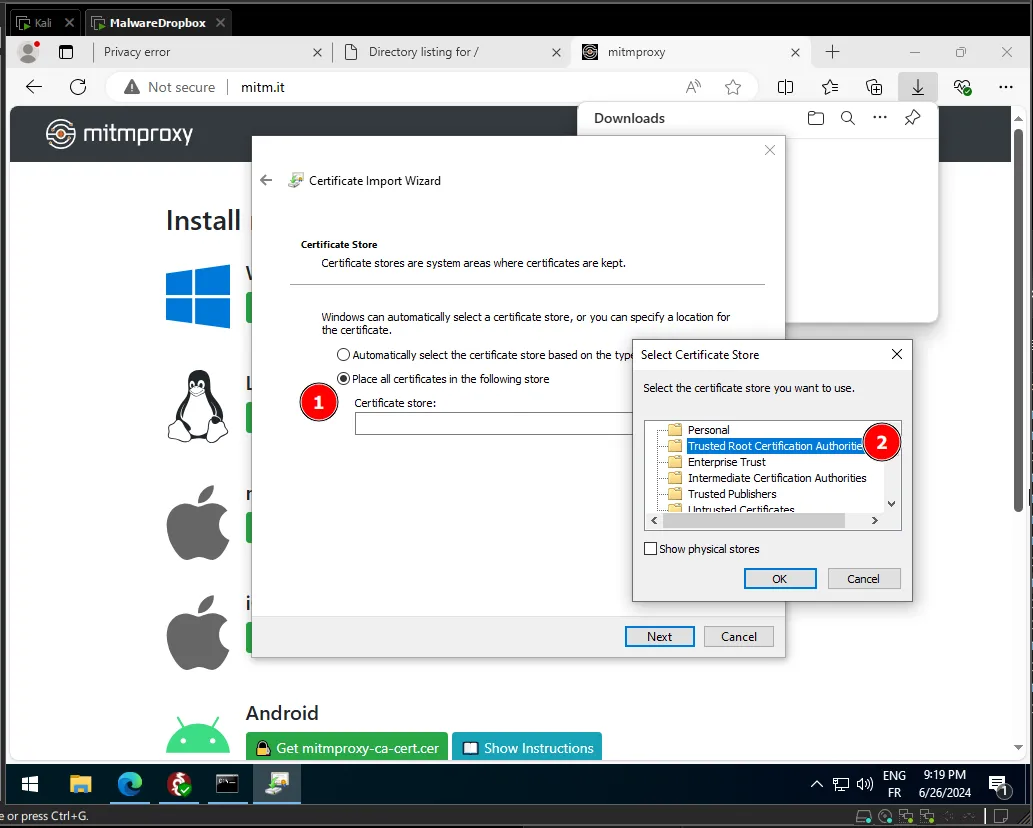1033x828 pixels.
Task: Click the favorites star in address bar
Action: 733,87
